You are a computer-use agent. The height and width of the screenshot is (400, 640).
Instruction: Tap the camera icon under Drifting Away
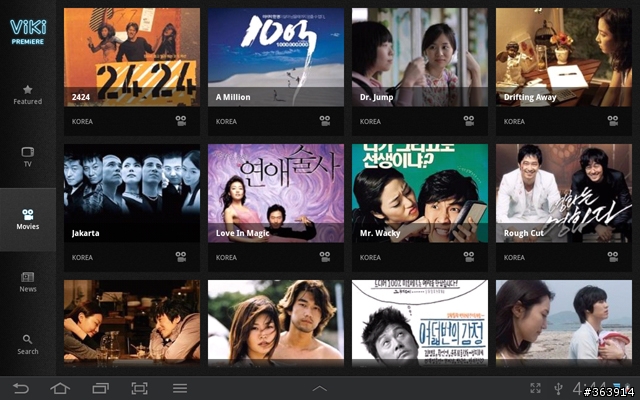pyautogui.click(x=613, y=121)
